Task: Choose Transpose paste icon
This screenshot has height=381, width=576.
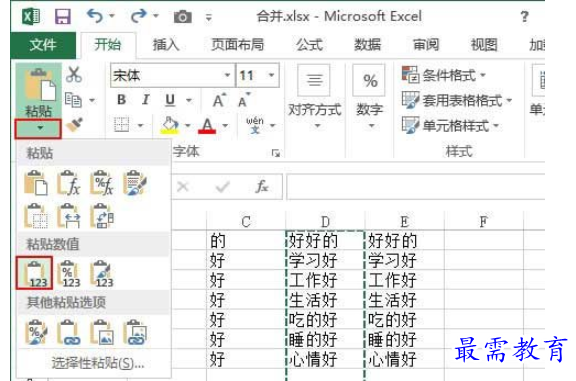Action: click(102, 216)
